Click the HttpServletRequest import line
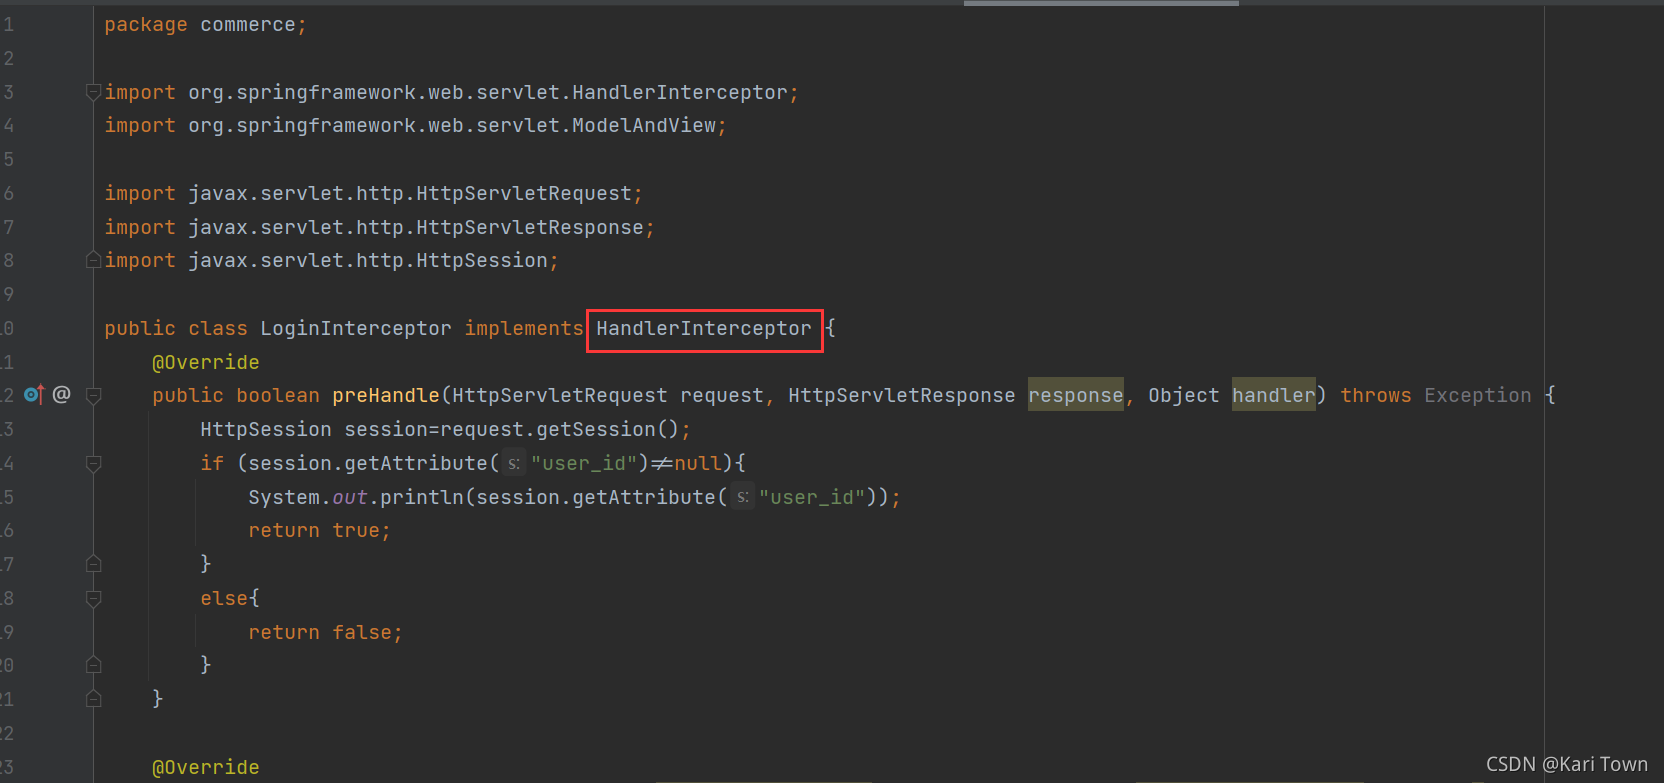The image size is (1664, 783). click(x=373, y=194)
